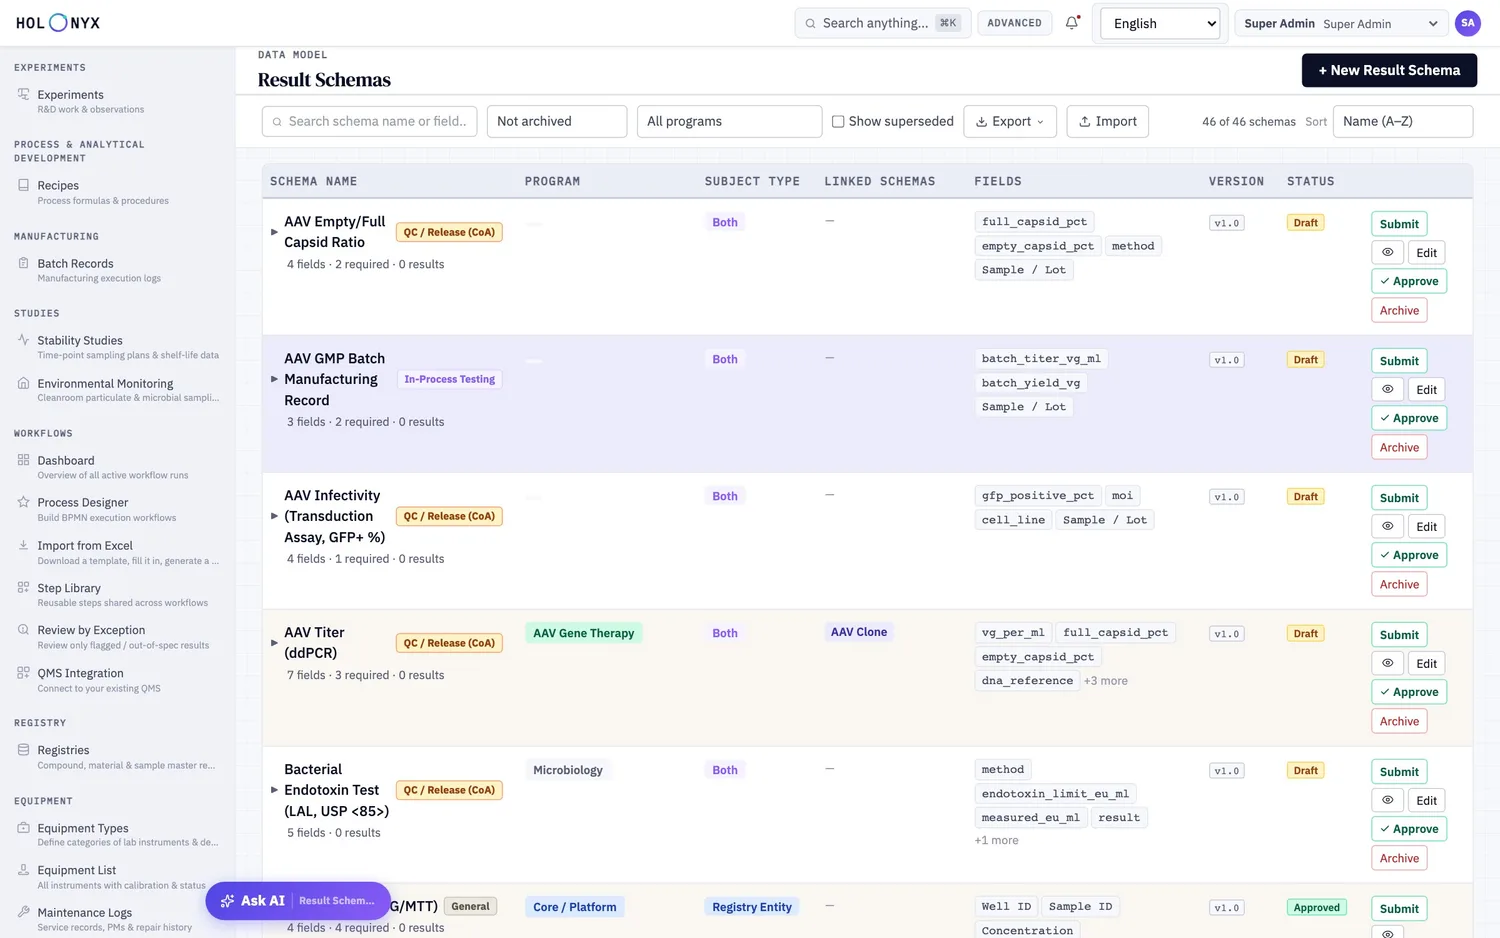Expand AAV Empty/Full Capsid Ratio row
This screenshot has width=1500, height=938.
click(x=275, y=232)
